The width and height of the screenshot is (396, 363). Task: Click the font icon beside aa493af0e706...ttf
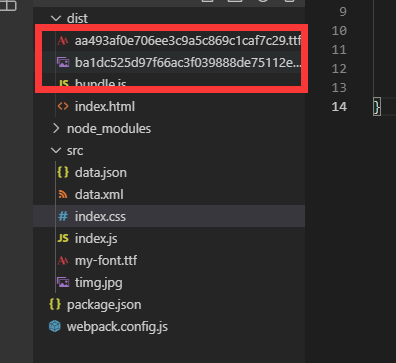pos(63,41)
